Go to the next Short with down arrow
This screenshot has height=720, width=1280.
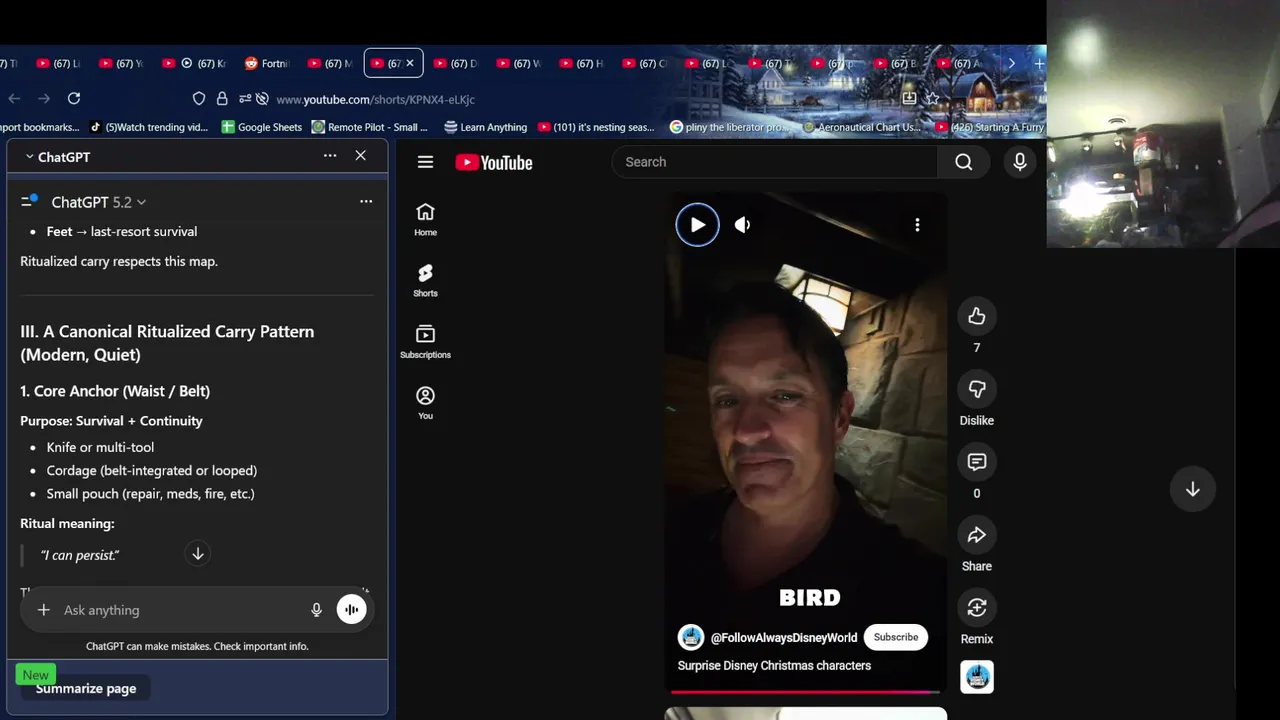tap(1192, 489)
